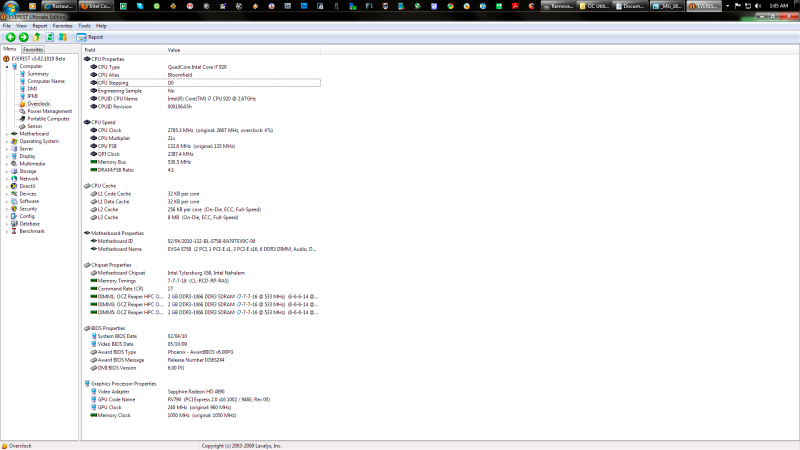Collapse the Computer tree node

pos(7,66)
